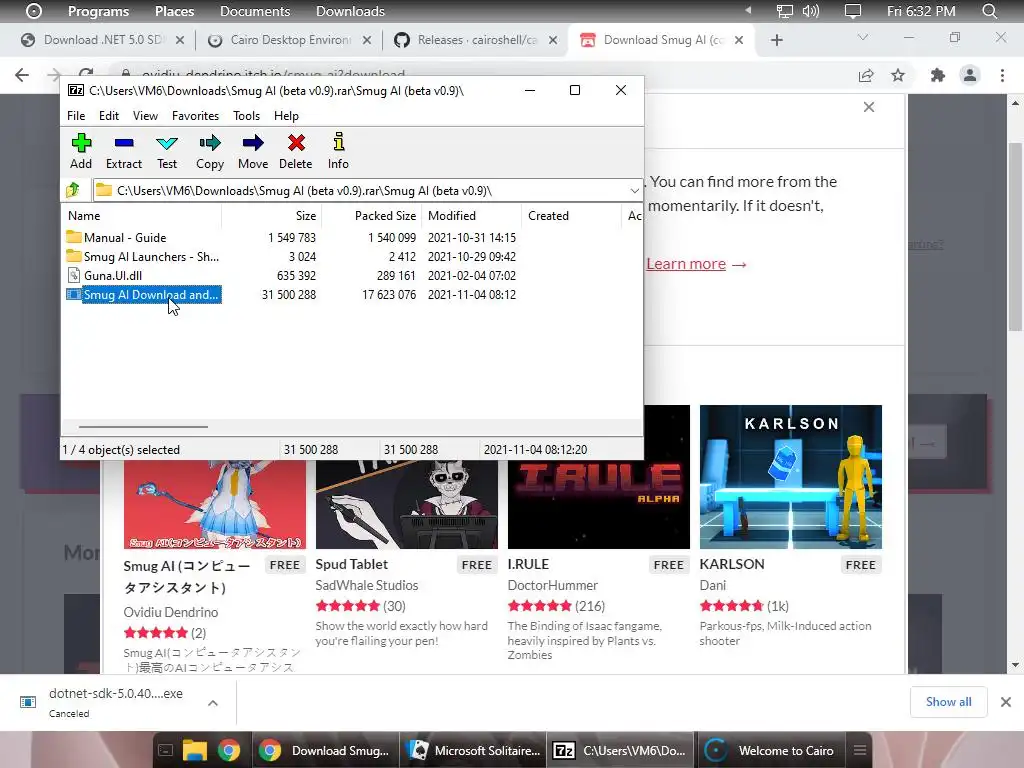The height and width of the screenshot is (768, 1024).
Task: Click the Extract toolbar icon
Action: pyautogui.click(x=123, y=152)
